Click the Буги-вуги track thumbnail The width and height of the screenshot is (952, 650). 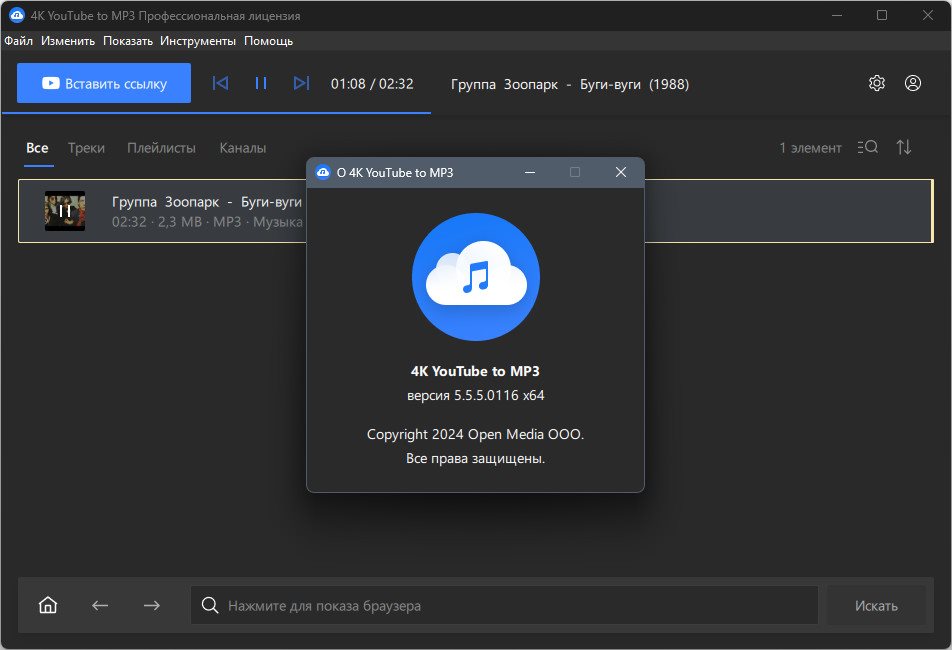coord(65,211)
